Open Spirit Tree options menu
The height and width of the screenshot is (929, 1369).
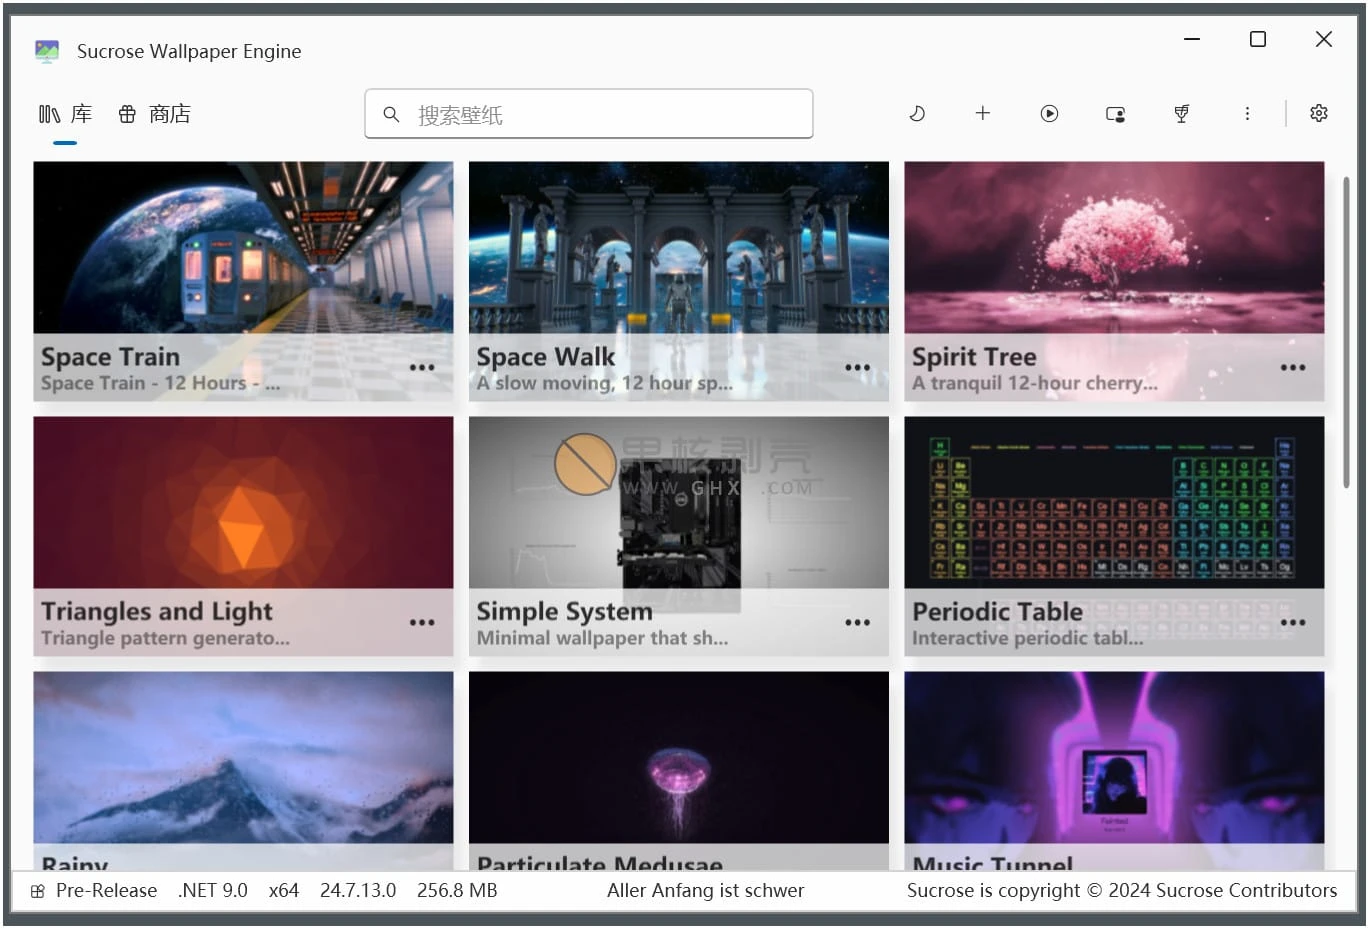tap(1293, 368)
